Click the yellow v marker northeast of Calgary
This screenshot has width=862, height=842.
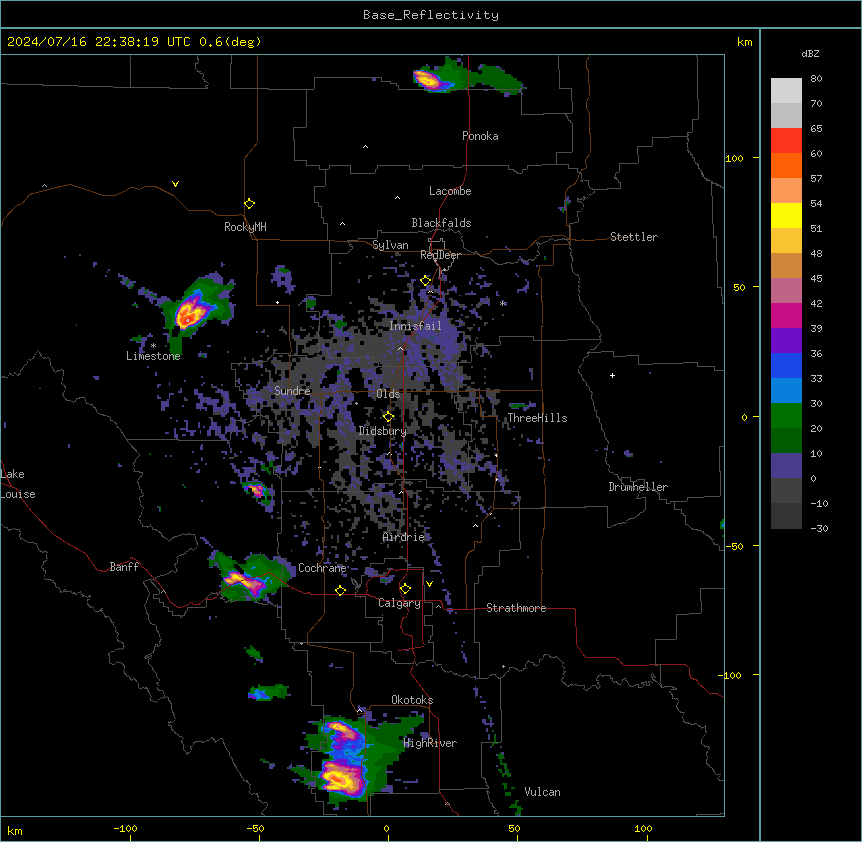(429, 584)
